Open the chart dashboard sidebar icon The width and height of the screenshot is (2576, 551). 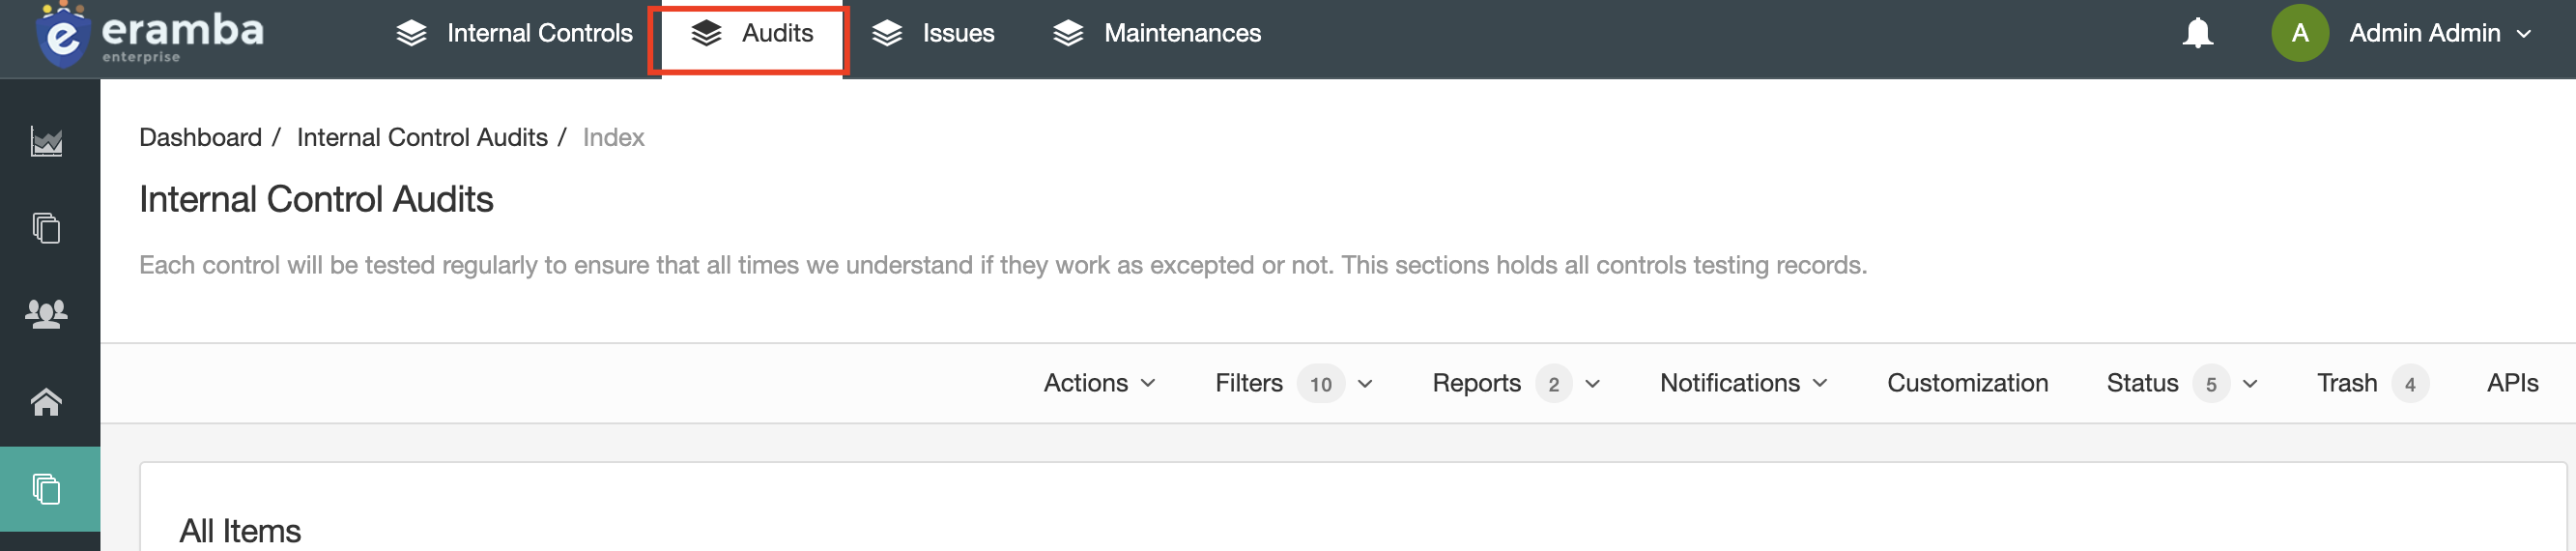(46, 141)
